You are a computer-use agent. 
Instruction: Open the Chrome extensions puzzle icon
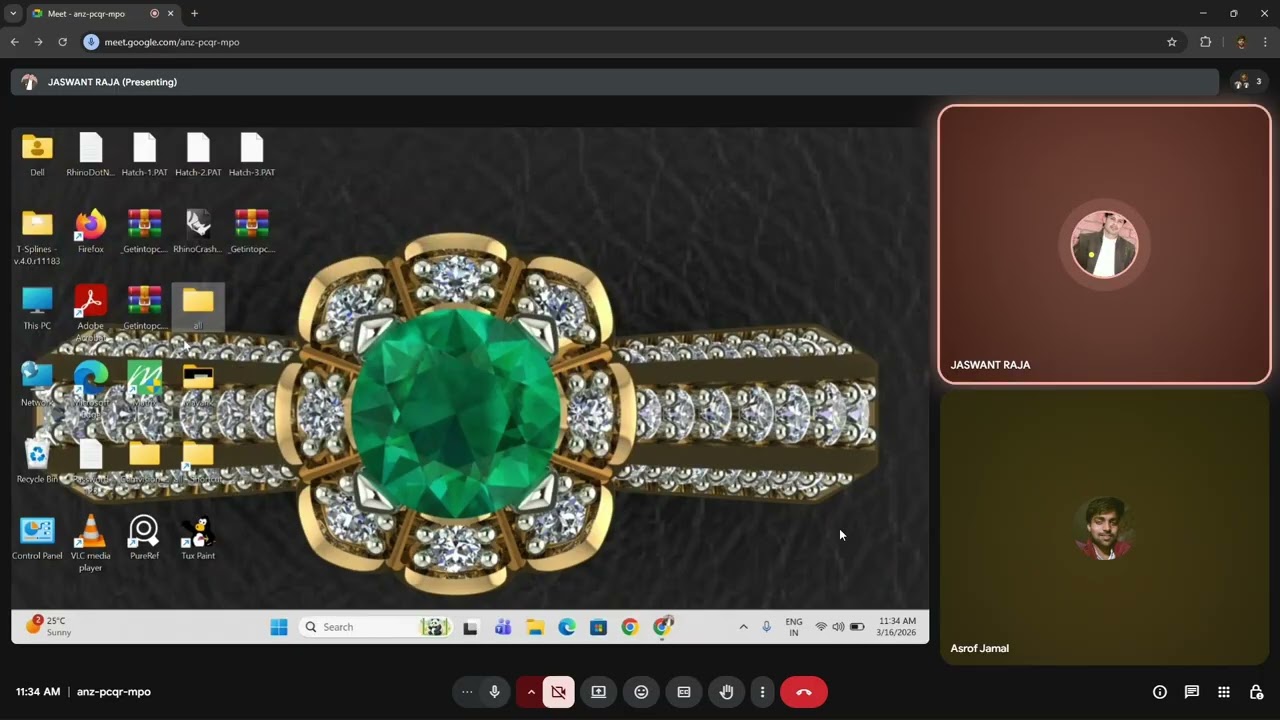(1205, 42)
